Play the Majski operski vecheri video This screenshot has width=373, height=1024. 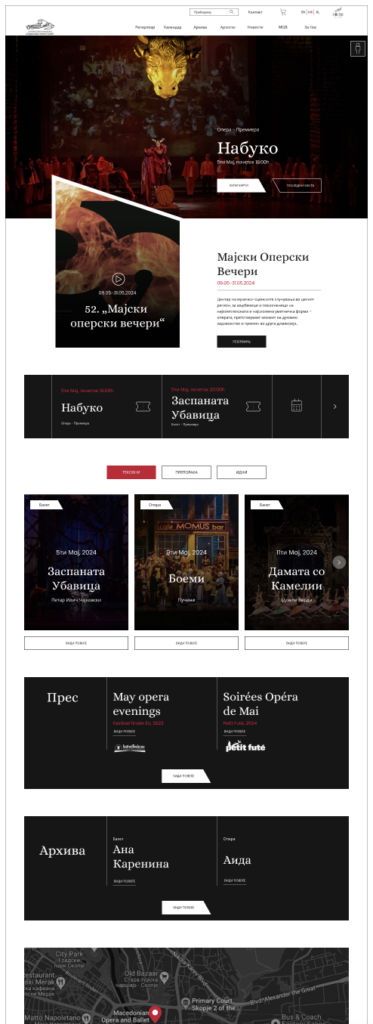[118, 279]
